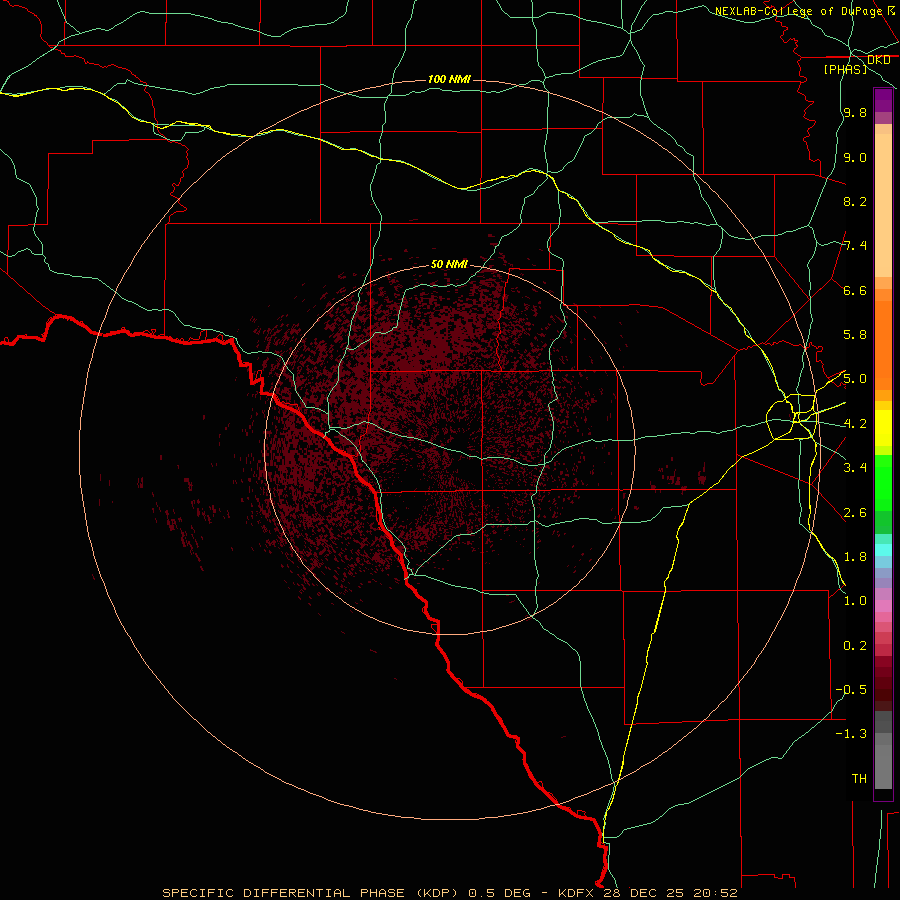Click the 4.2 value on the color scale
Image resolution: width=900 pixels, height=900 pixels.
click(x=855, y=424)
